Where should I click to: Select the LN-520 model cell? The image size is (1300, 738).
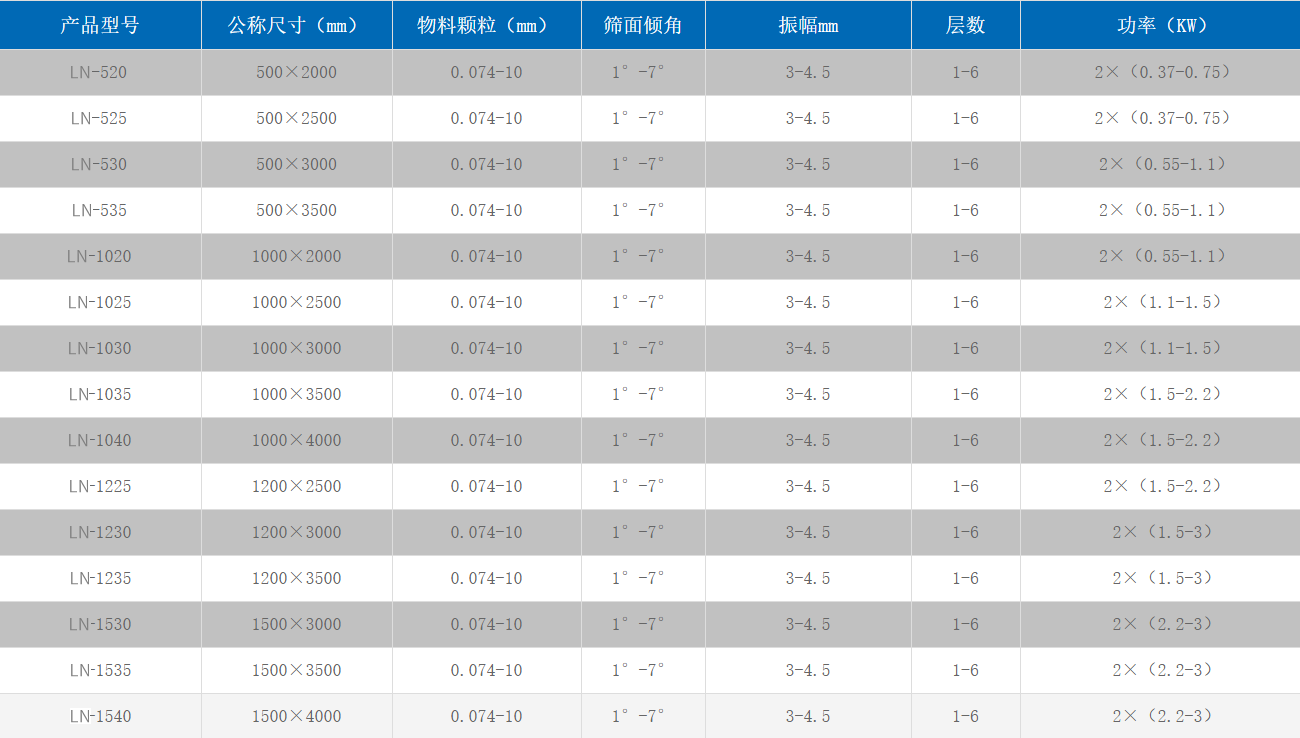99,72
